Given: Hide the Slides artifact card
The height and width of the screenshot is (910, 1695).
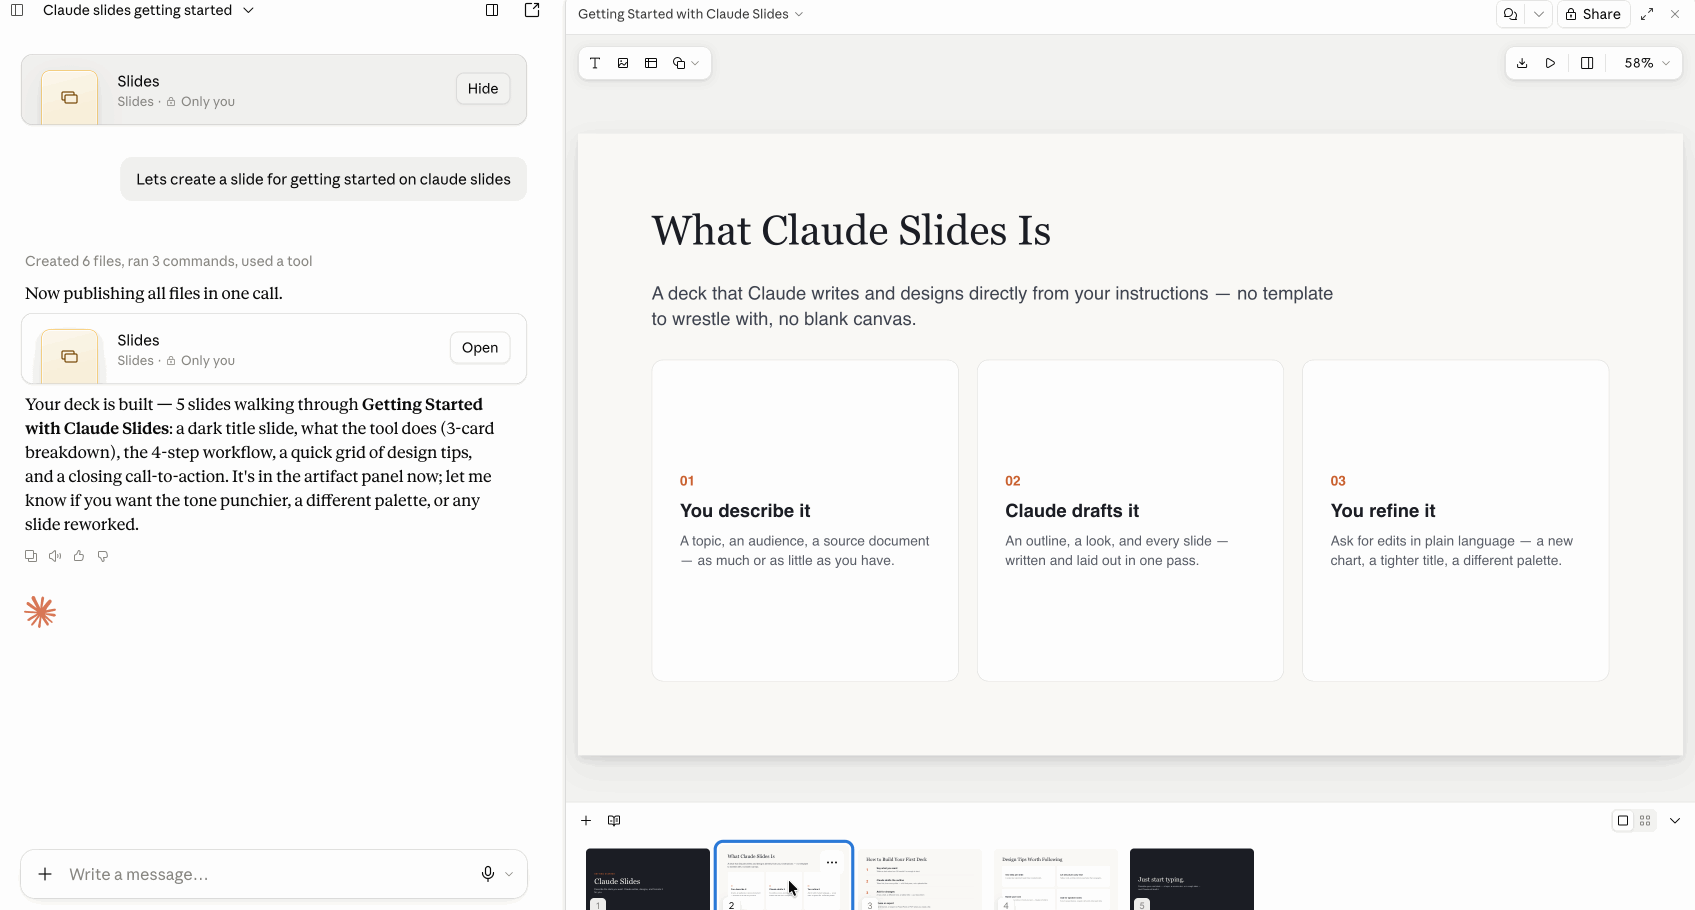Looking at the screenshot, I should click(x=483, y=89).
